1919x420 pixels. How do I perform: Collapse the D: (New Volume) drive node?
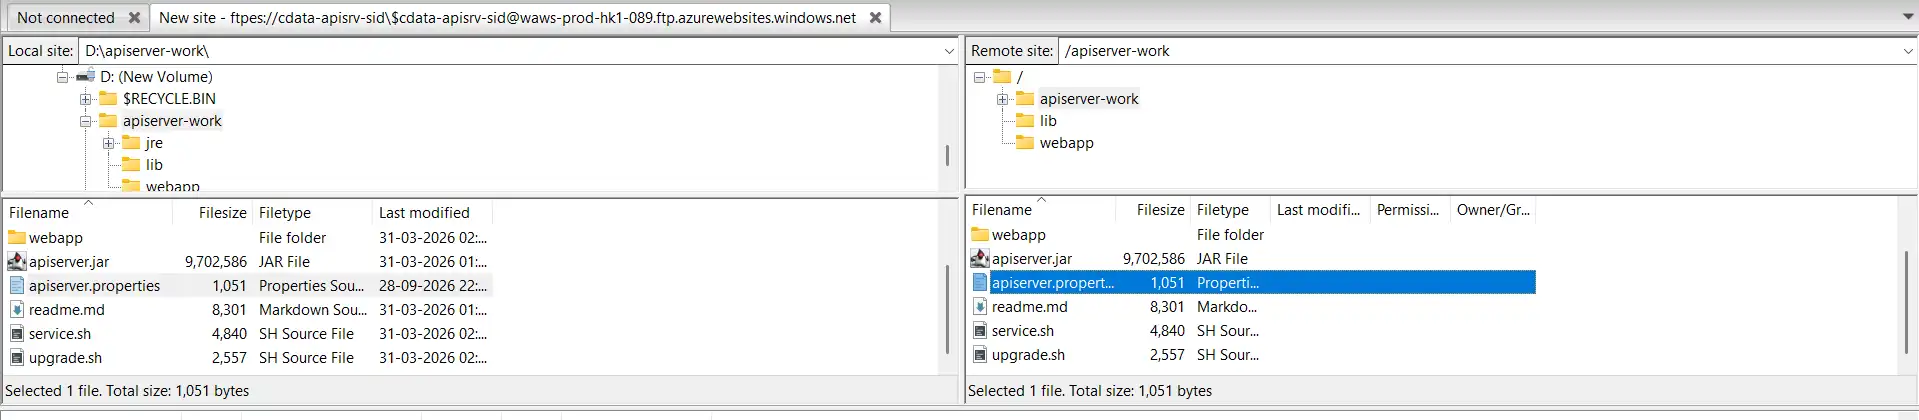63,77
